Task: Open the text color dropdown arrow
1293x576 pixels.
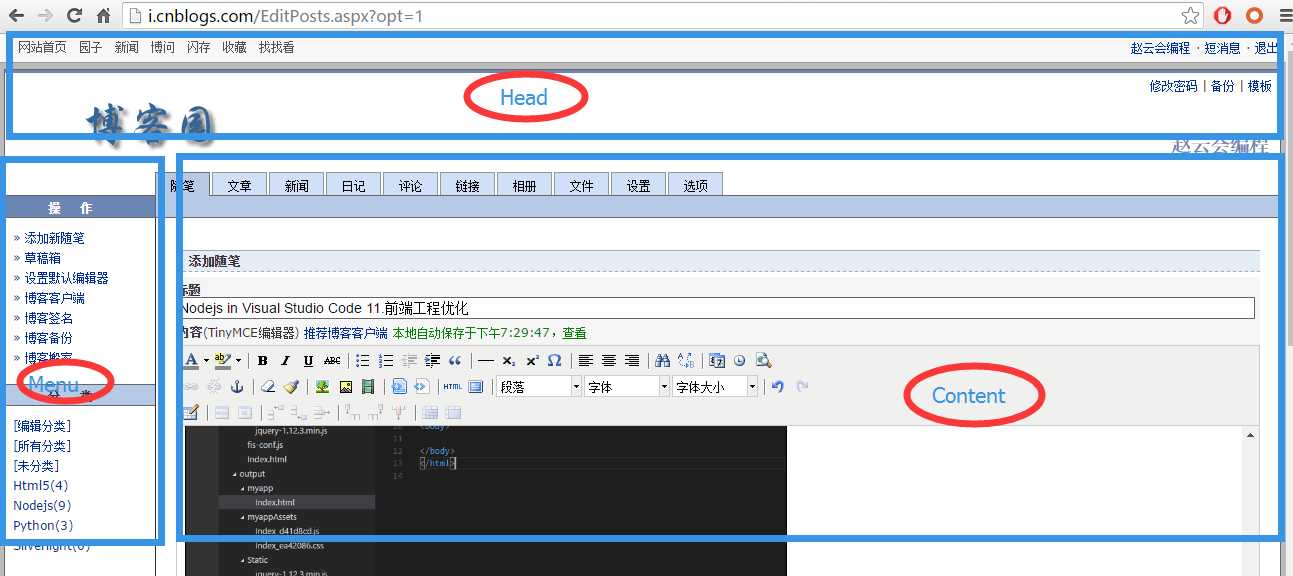Action: (206, 360)
